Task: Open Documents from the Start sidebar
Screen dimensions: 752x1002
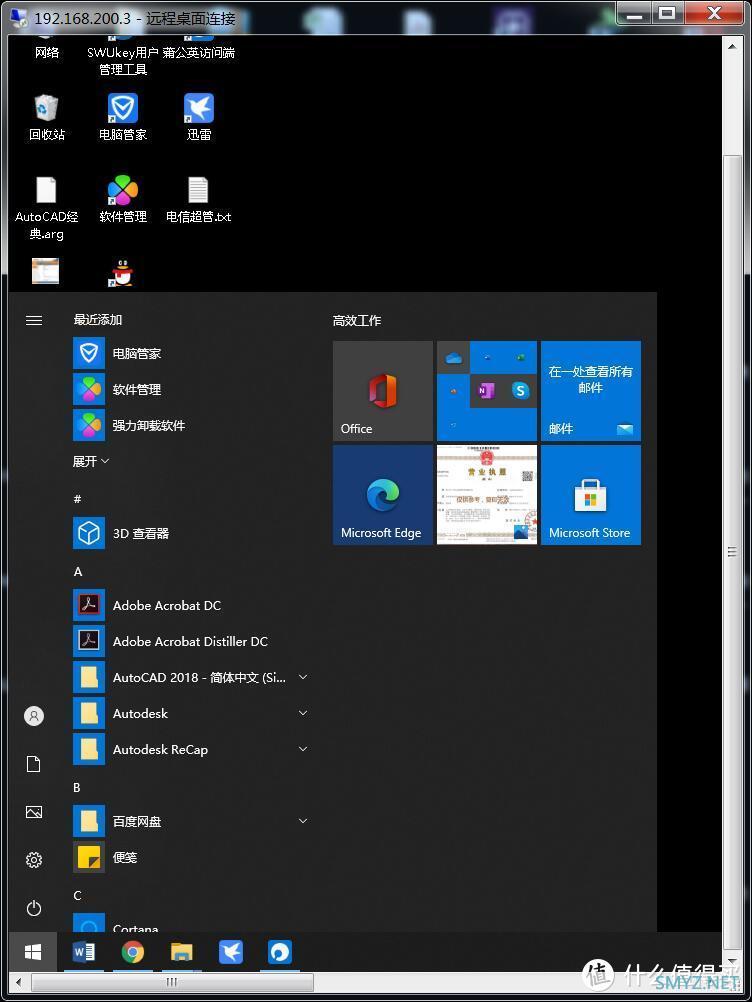Action: (34, 764)
